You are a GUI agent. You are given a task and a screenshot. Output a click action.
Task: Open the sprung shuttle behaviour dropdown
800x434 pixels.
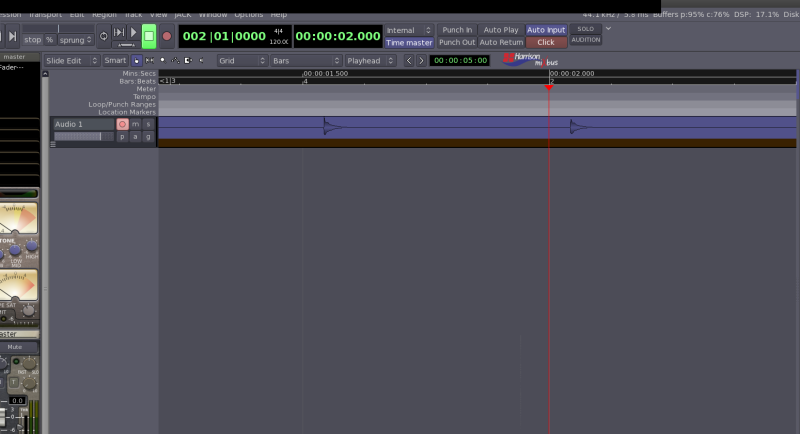coord(75,40)
